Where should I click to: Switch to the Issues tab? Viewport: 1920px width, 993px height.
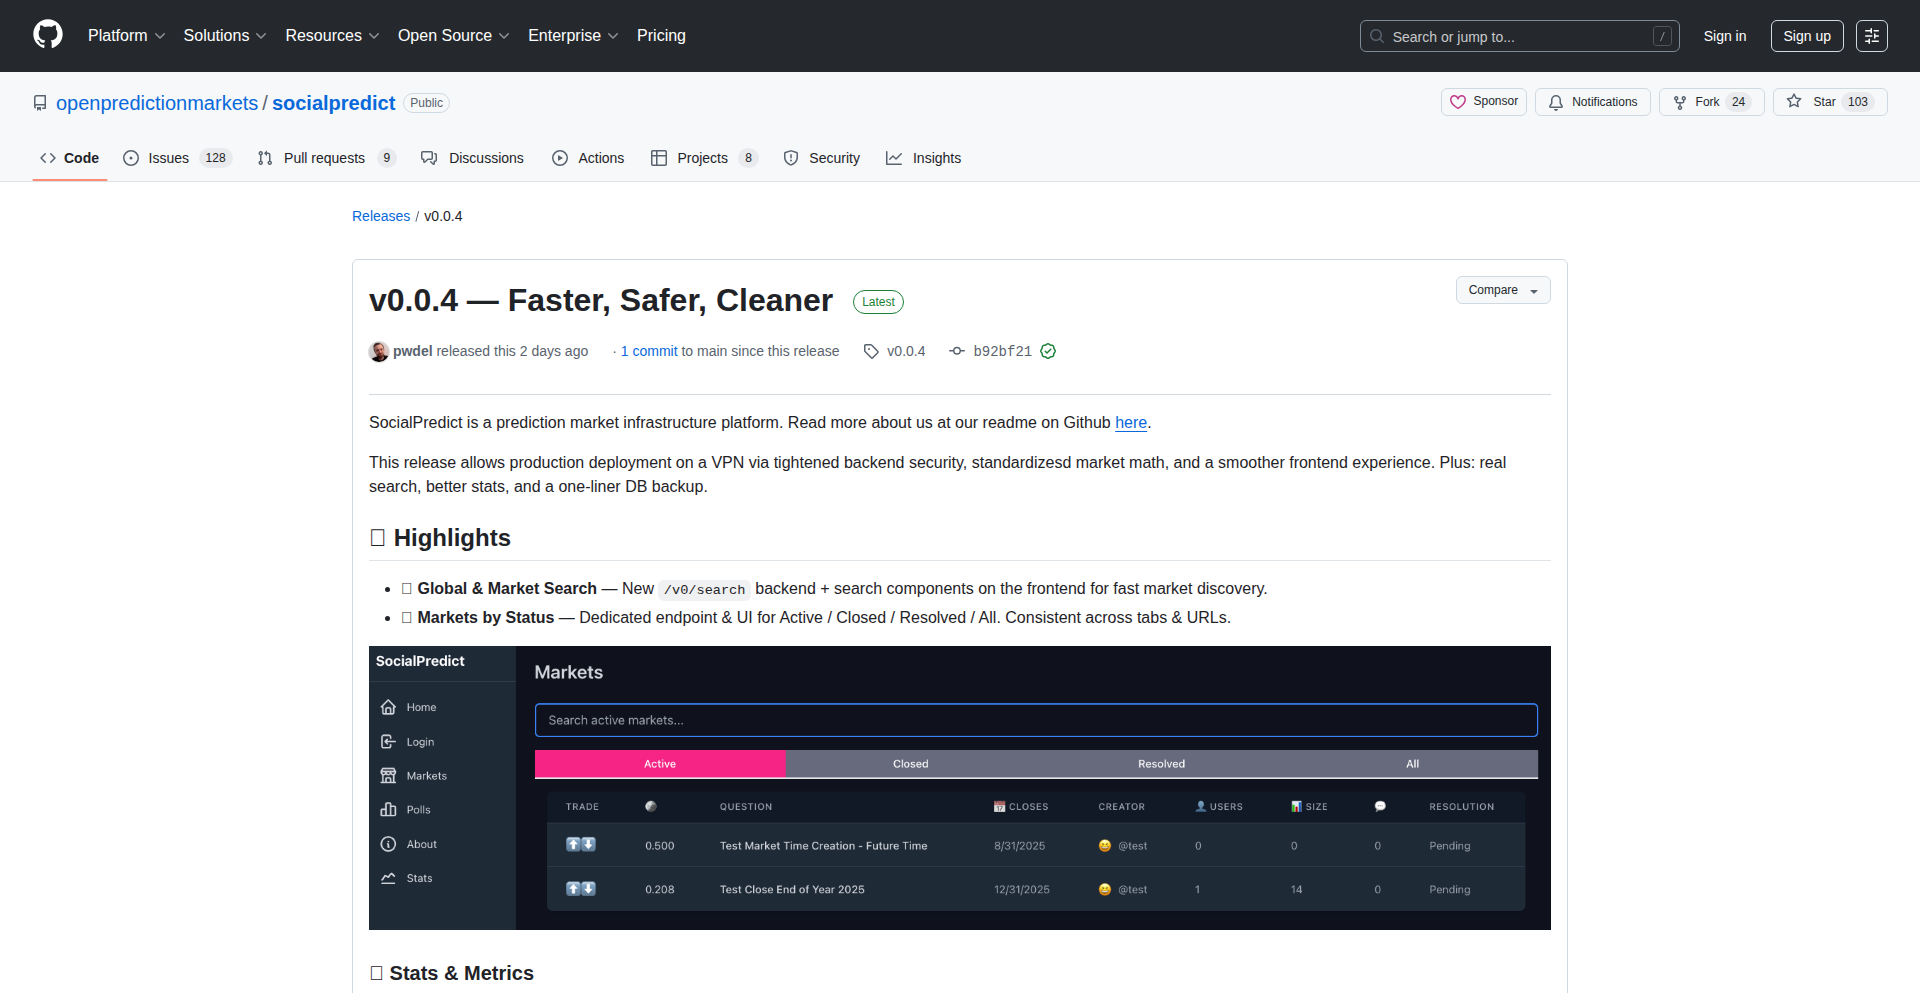point(177,158)
